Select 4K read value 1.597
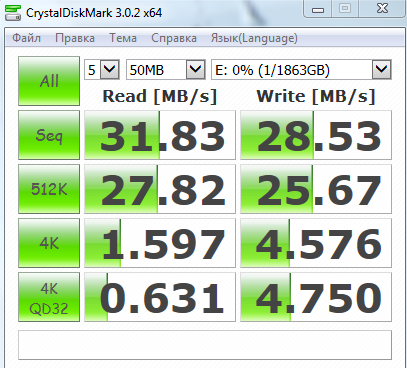The height and width of the screenshot is (368, 407). click(x=160, y=243)
